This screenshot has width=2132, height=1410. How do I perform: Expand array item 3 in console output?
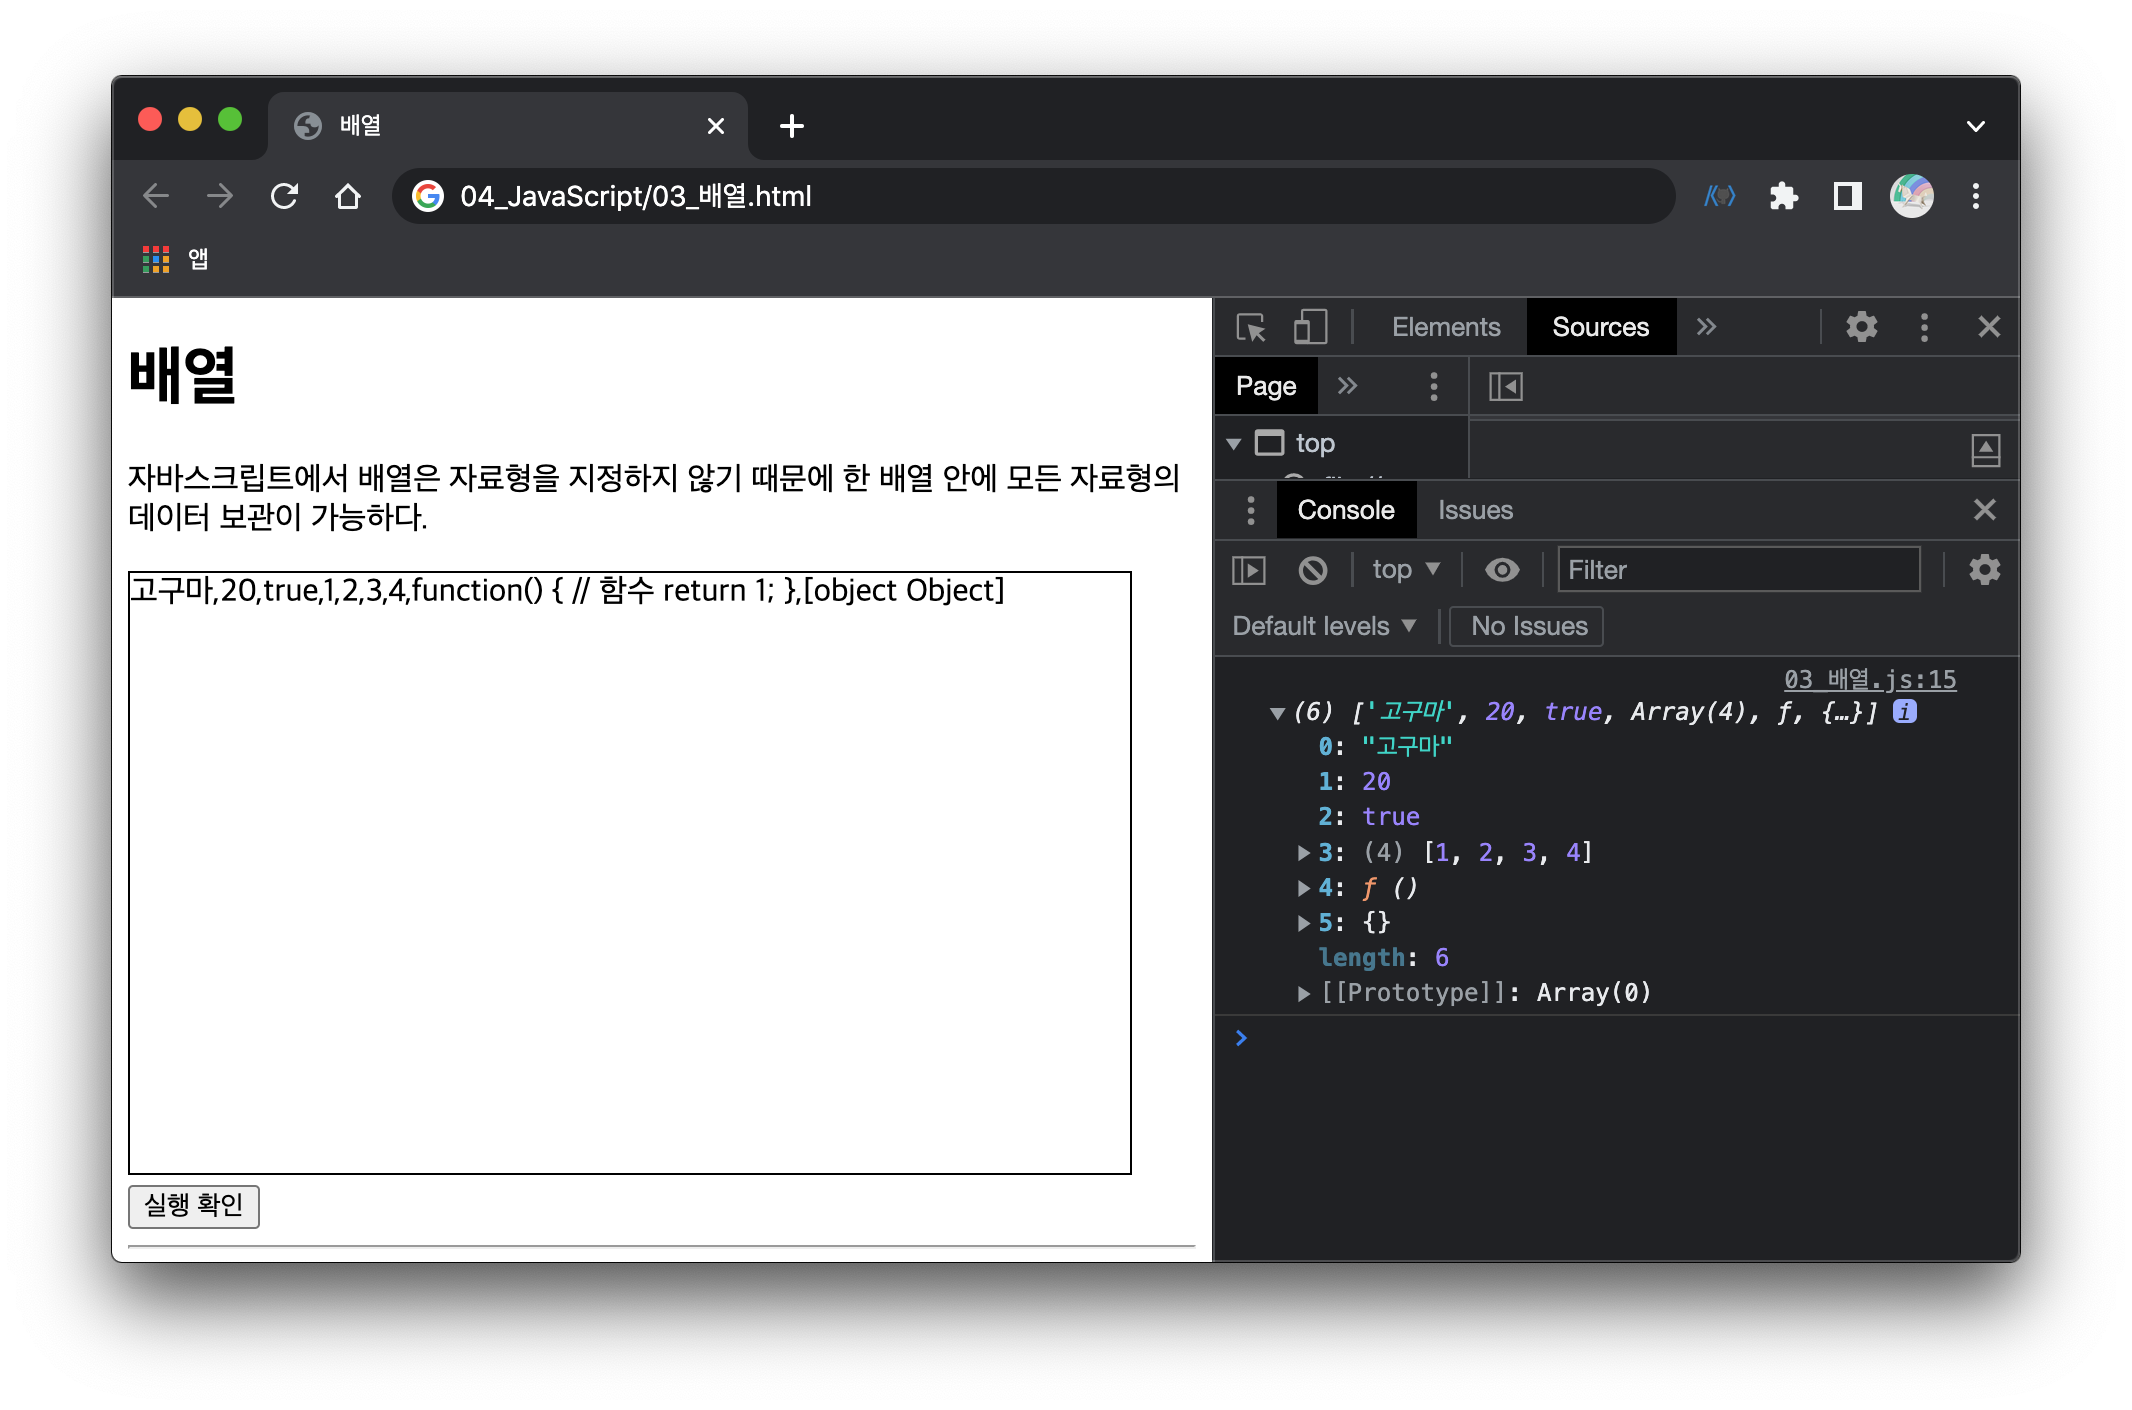pos(1304,852)
